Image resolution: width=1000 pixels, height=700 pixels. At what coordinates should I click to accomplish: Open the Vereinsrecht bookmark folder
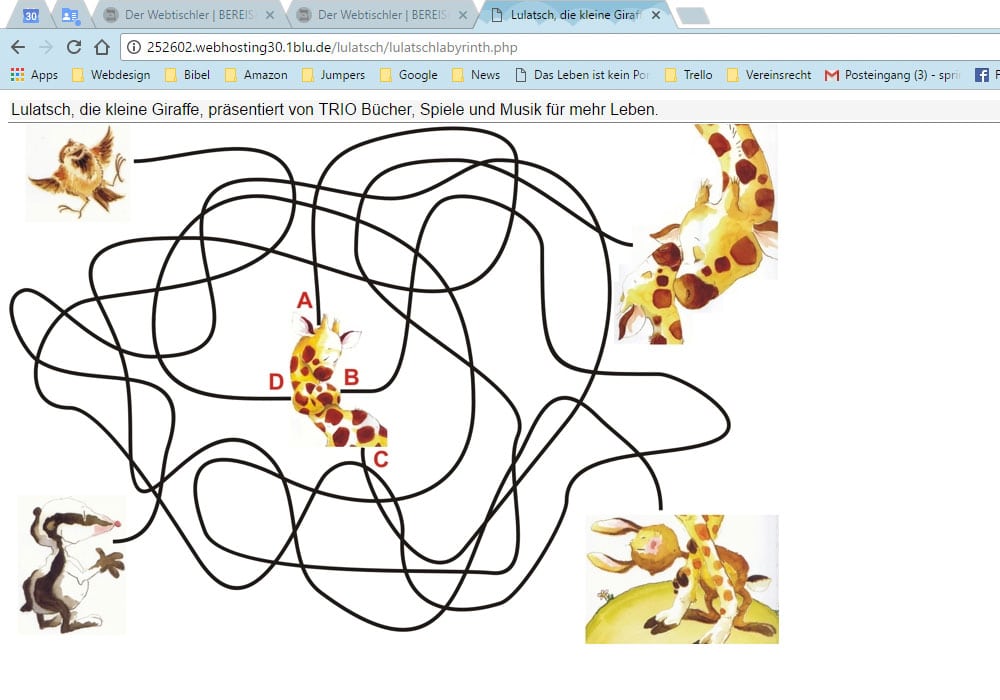tap(769, 75)
